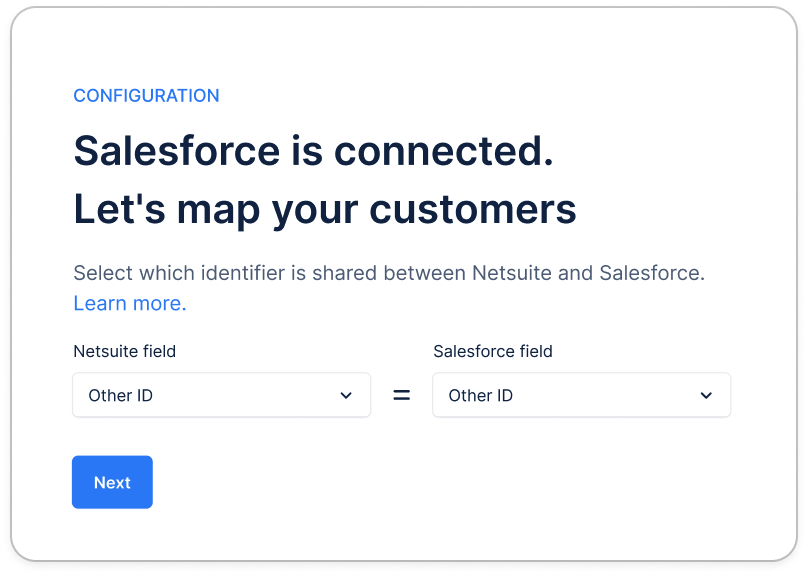The height and width of the screenshot is (576, 808).
Task: Select the 'Other ID' value under Netsuite field
Action: click(121, 395)
